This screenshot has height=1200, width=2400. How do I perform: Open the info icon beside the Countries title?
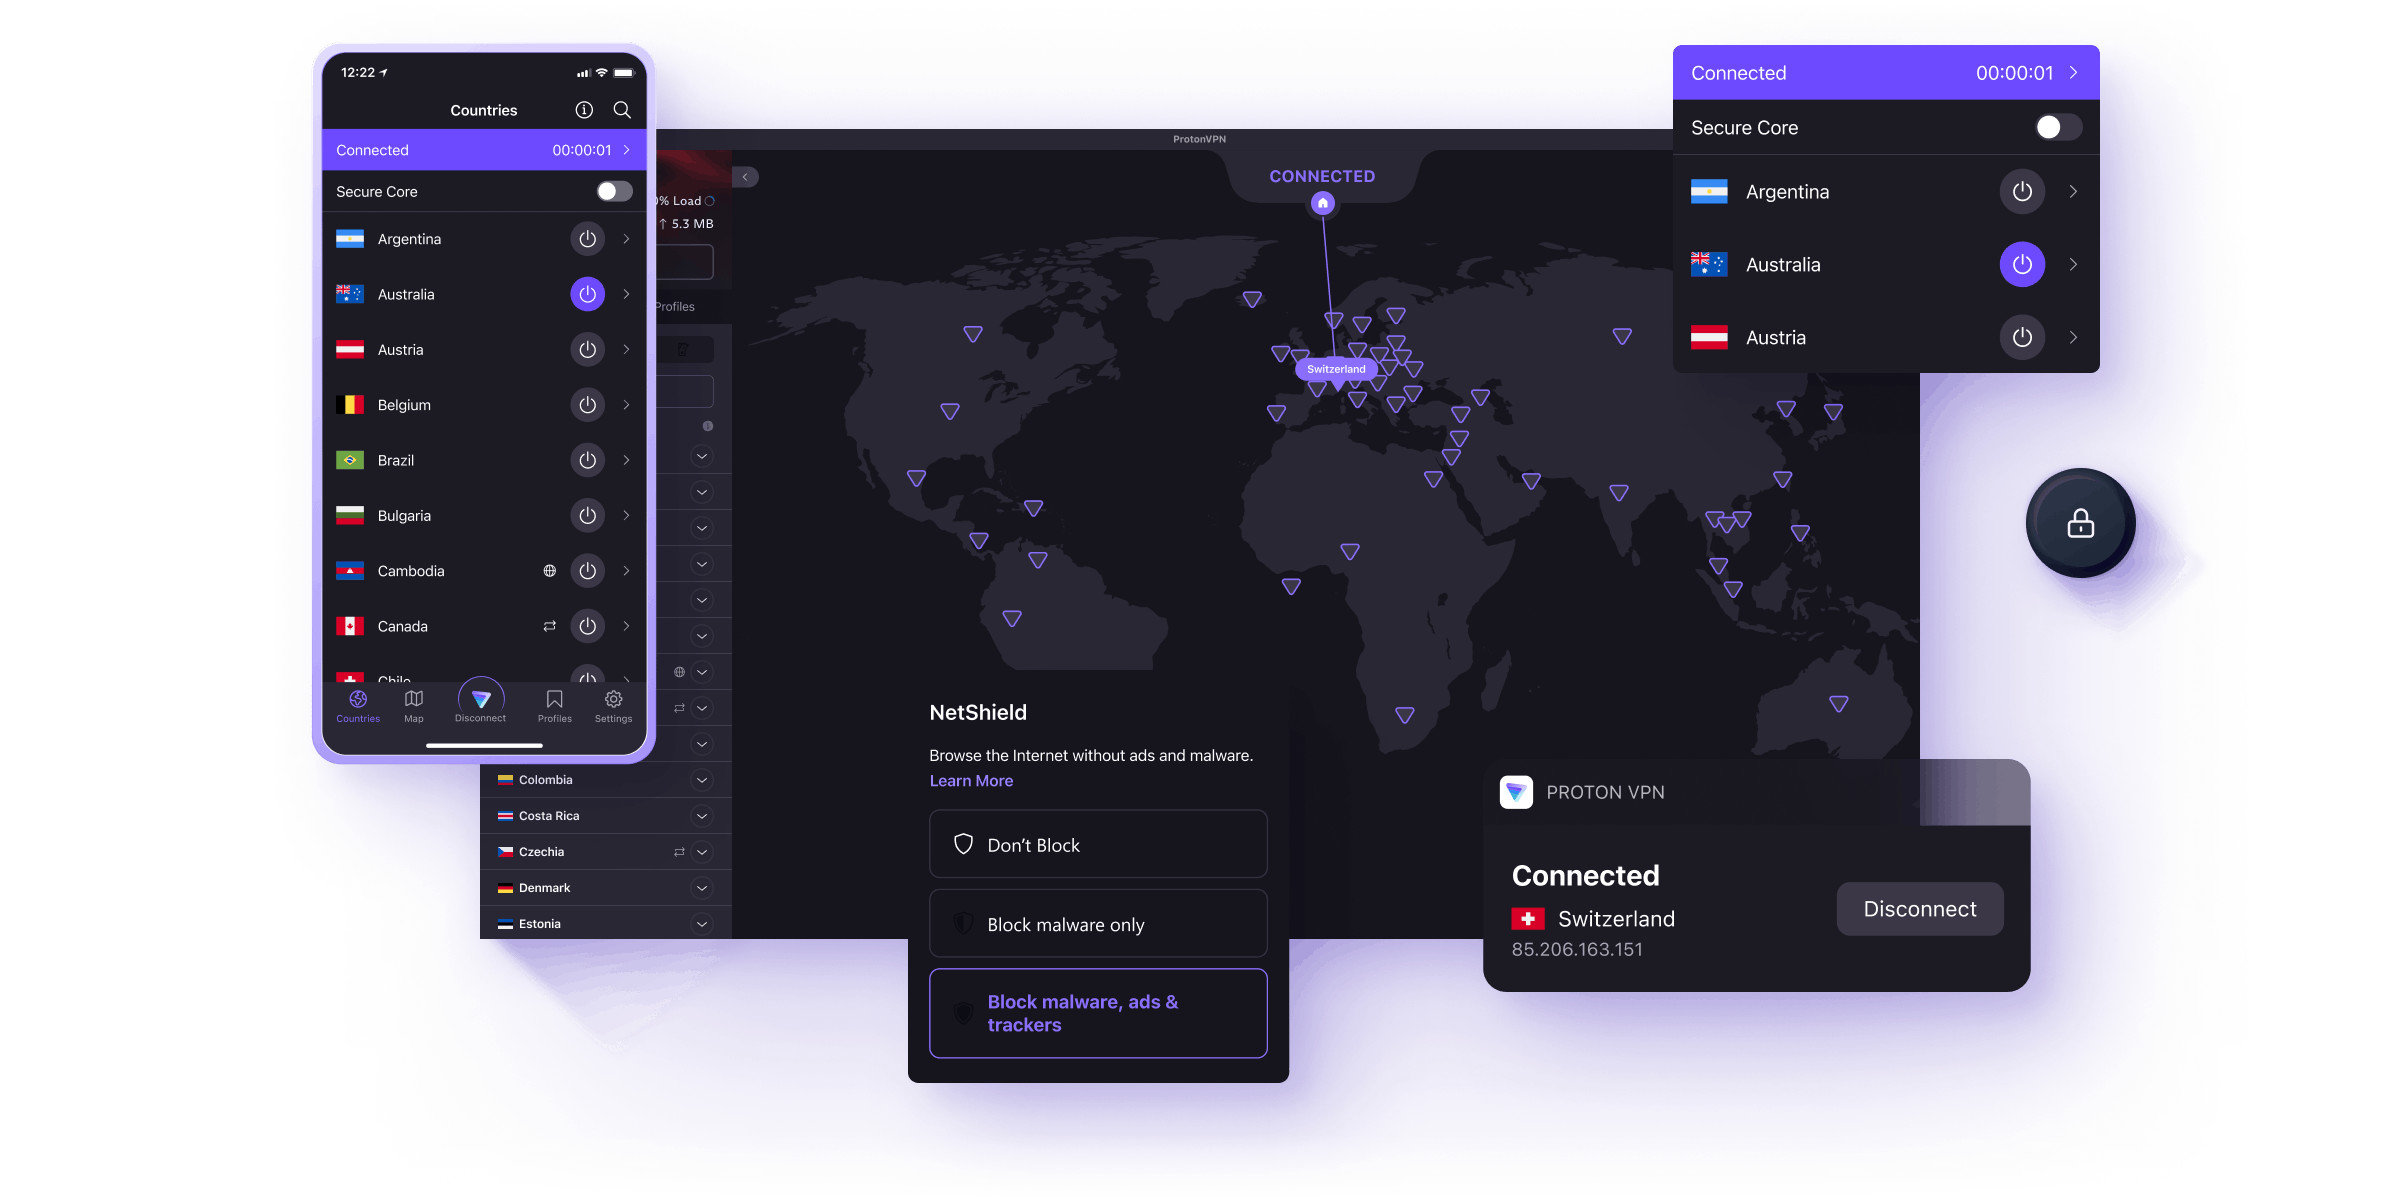[x=584, y=110]
